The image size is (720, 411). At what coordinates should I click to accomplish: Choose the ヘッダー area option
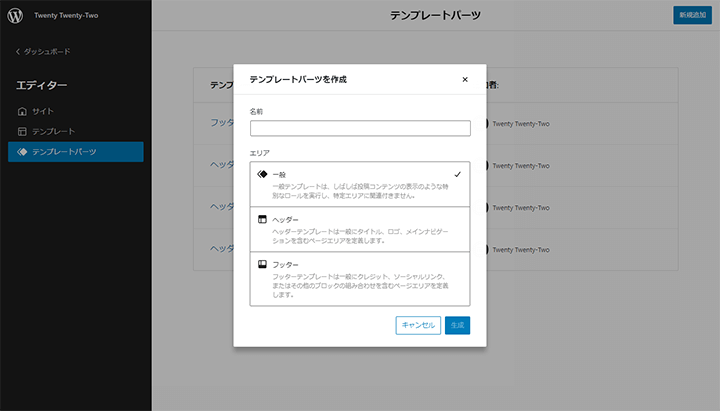click(x=359, y=229)
